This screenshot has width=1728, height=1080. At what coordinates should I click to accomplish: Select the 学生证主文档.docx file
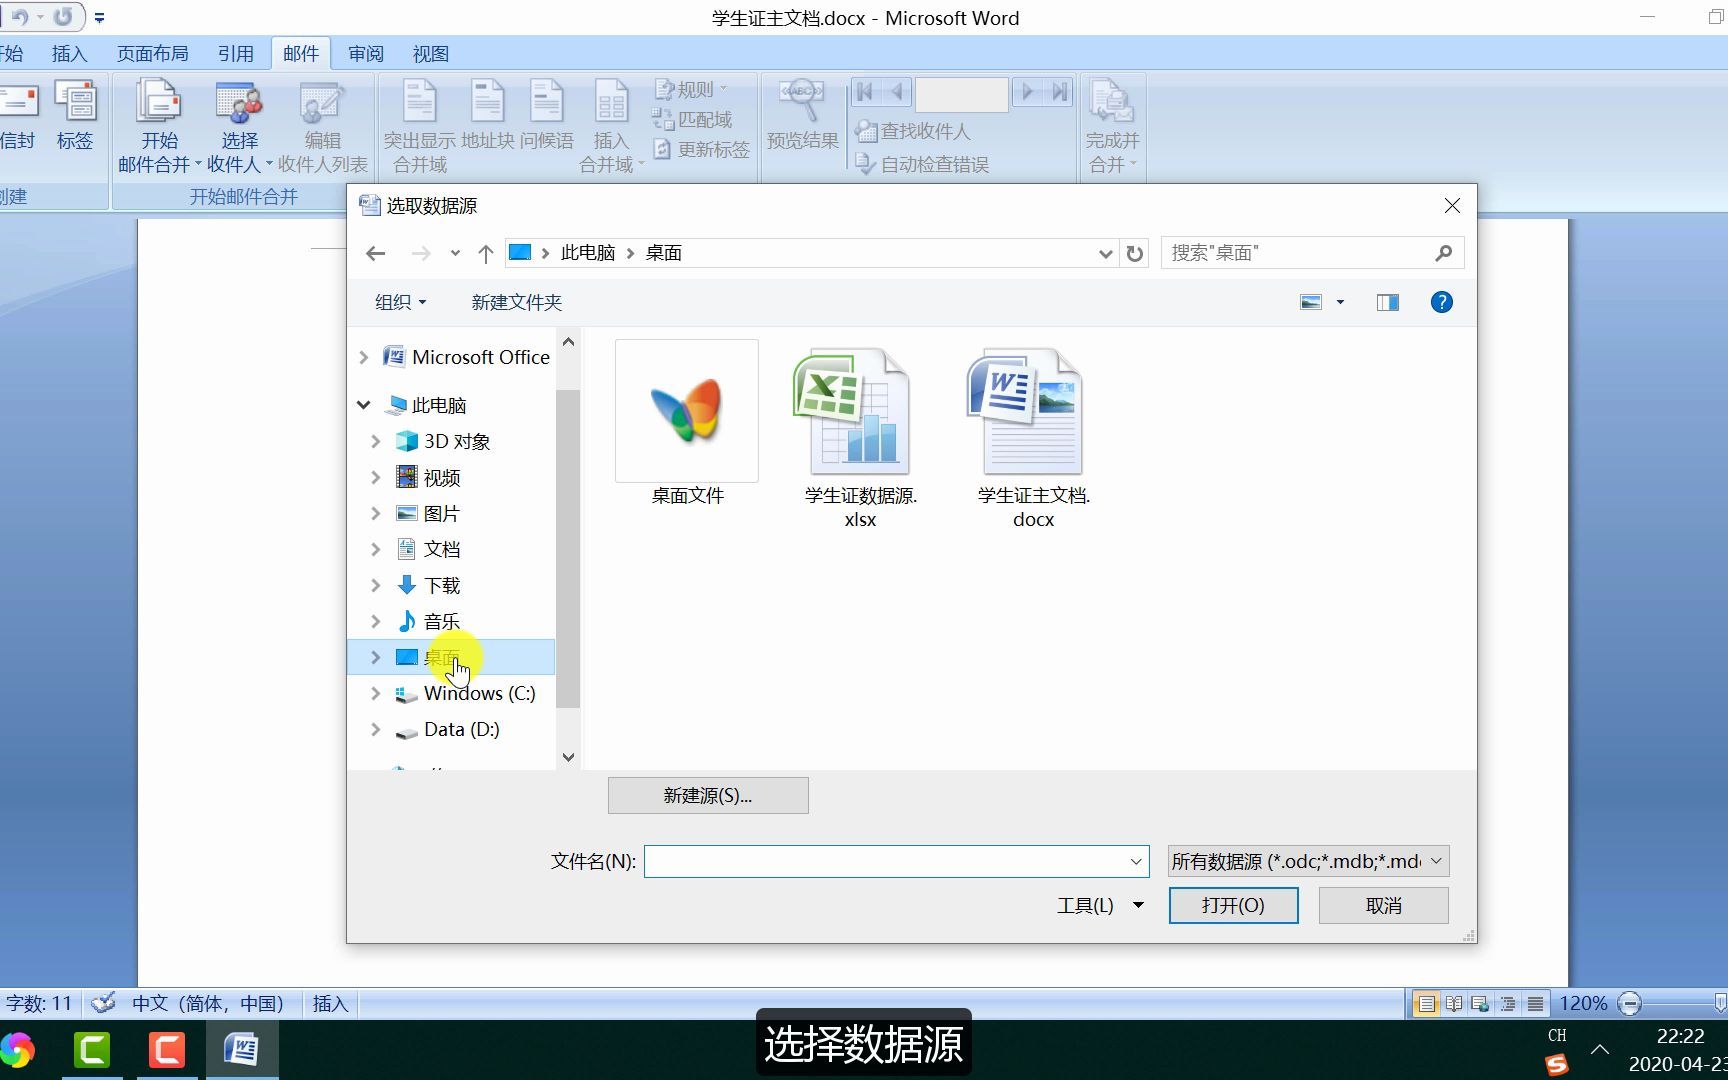tap(1033, 437)
